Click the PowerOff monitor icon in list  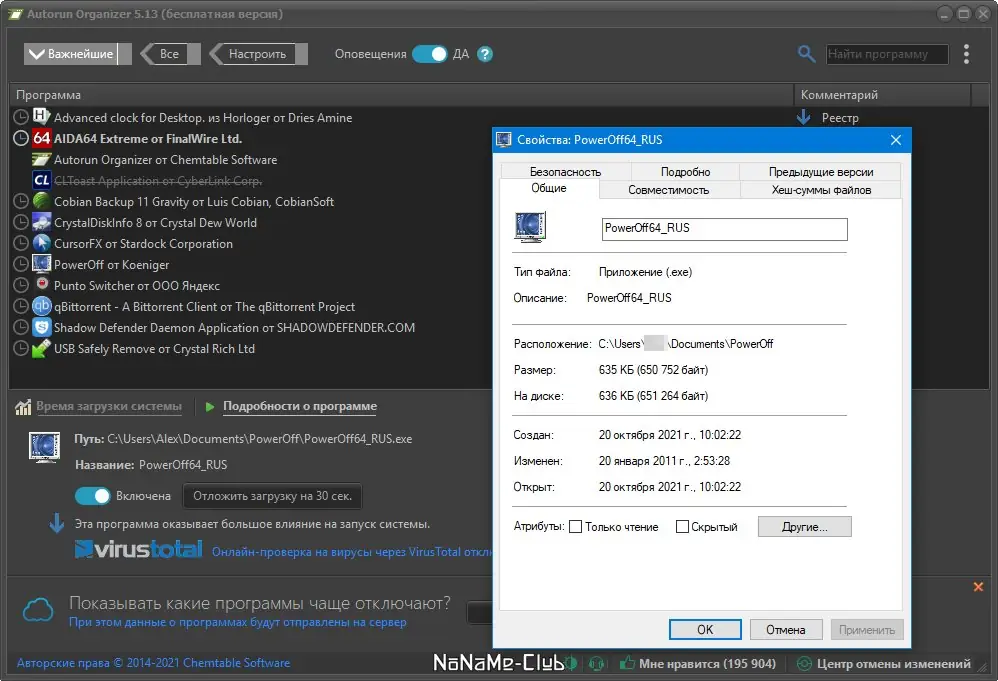pyautogui.click(x=41, y=264)
